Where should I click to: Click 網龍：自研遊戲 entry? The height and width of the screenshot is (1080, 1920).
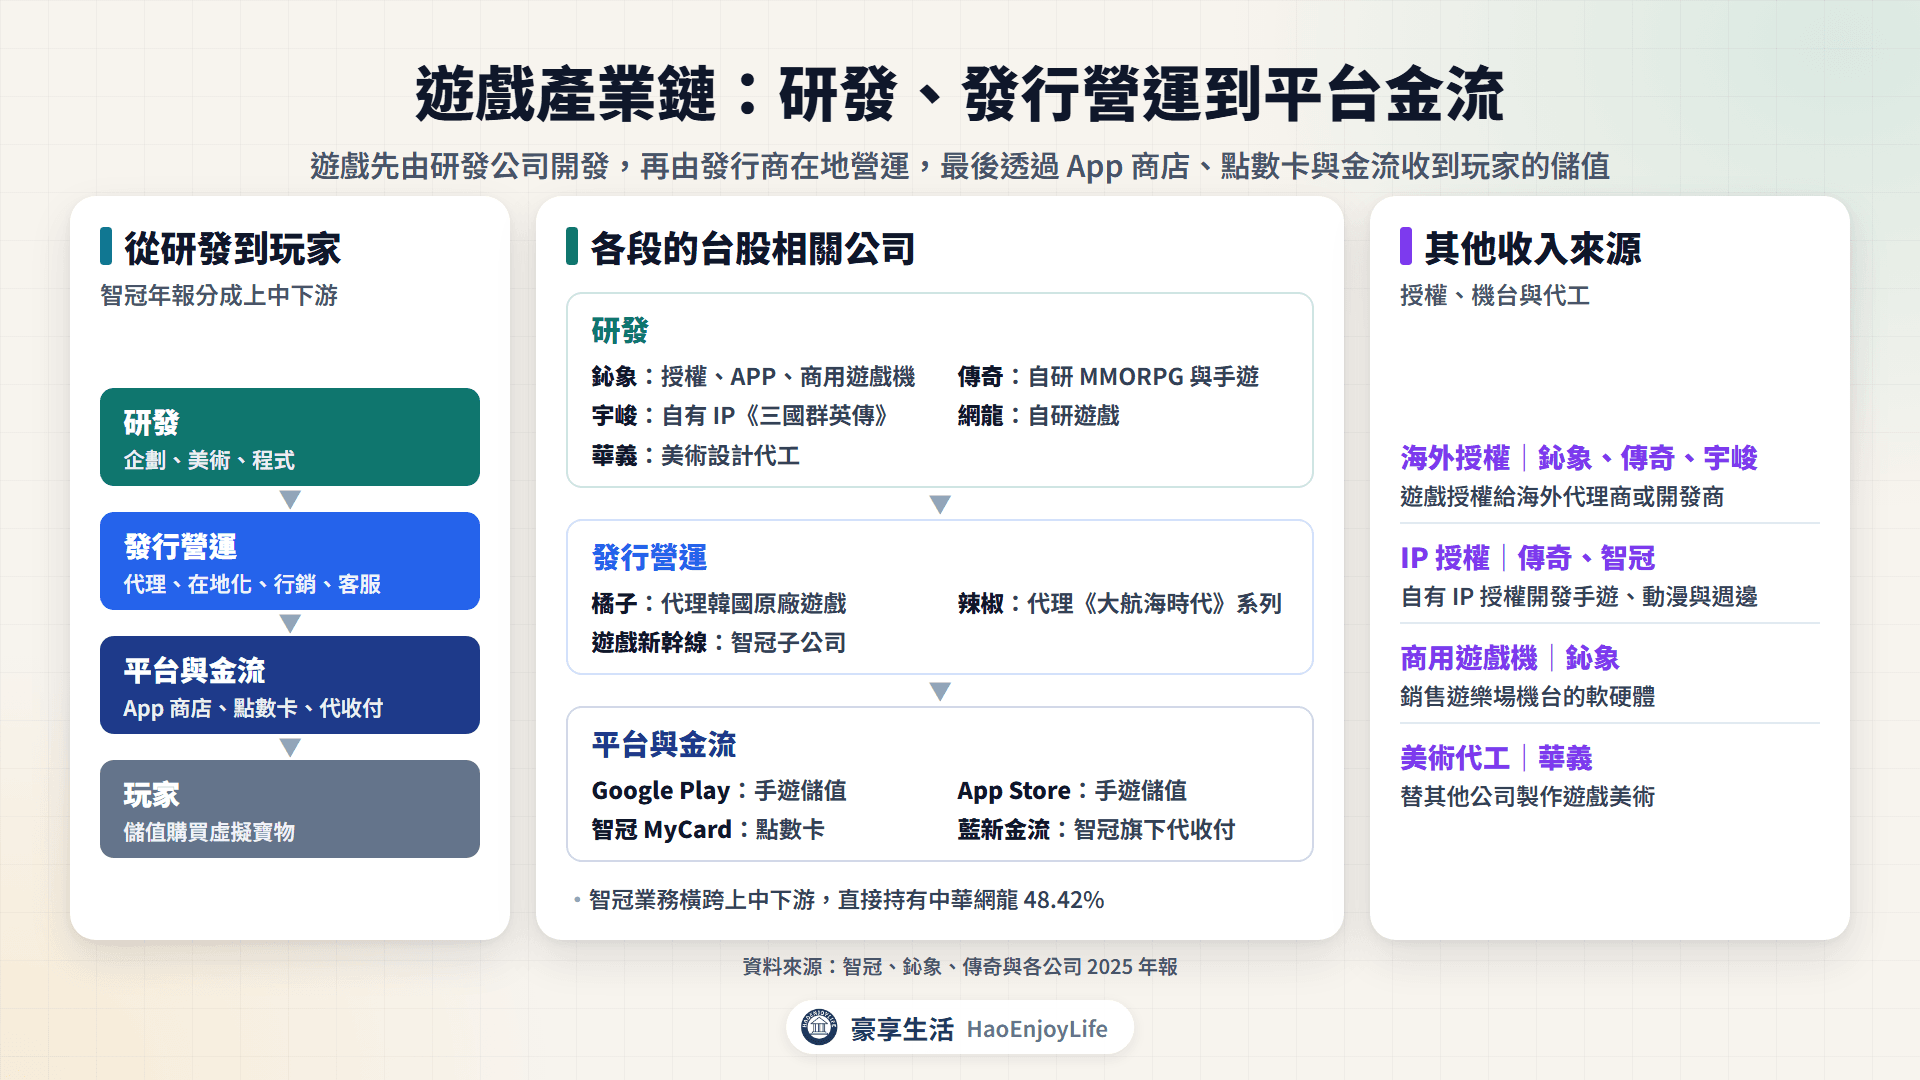[1038, 415]
